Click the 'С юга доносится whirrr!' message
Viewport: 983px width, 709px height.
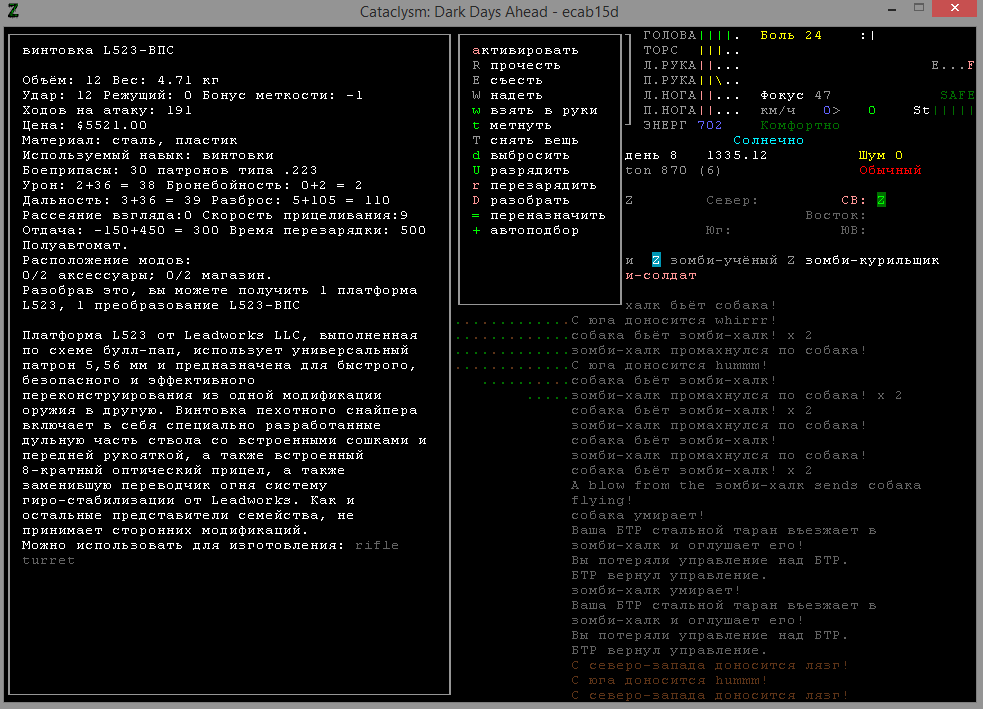pyautogui.click(x=674, y=320)
